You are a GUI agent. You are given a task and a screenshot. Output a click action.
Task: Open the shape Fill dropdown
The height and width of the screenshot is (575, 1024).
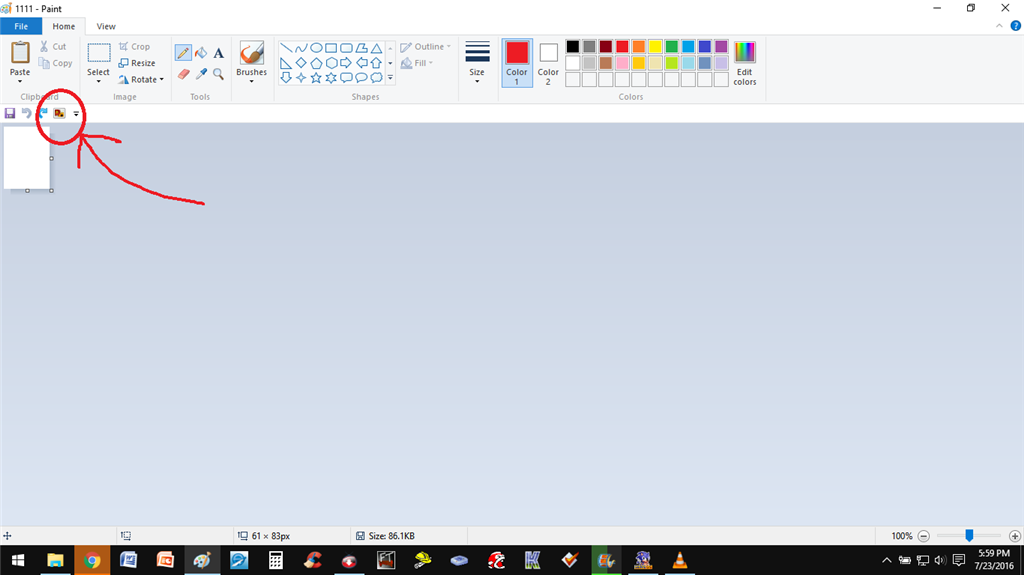(417, 63)
